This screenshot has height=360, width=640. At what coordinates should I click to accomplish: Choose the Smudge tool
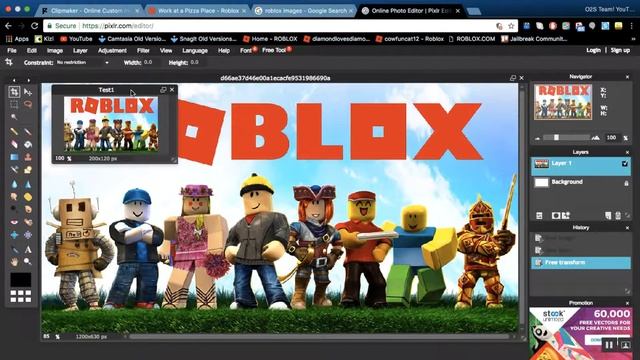coord(14,197)
